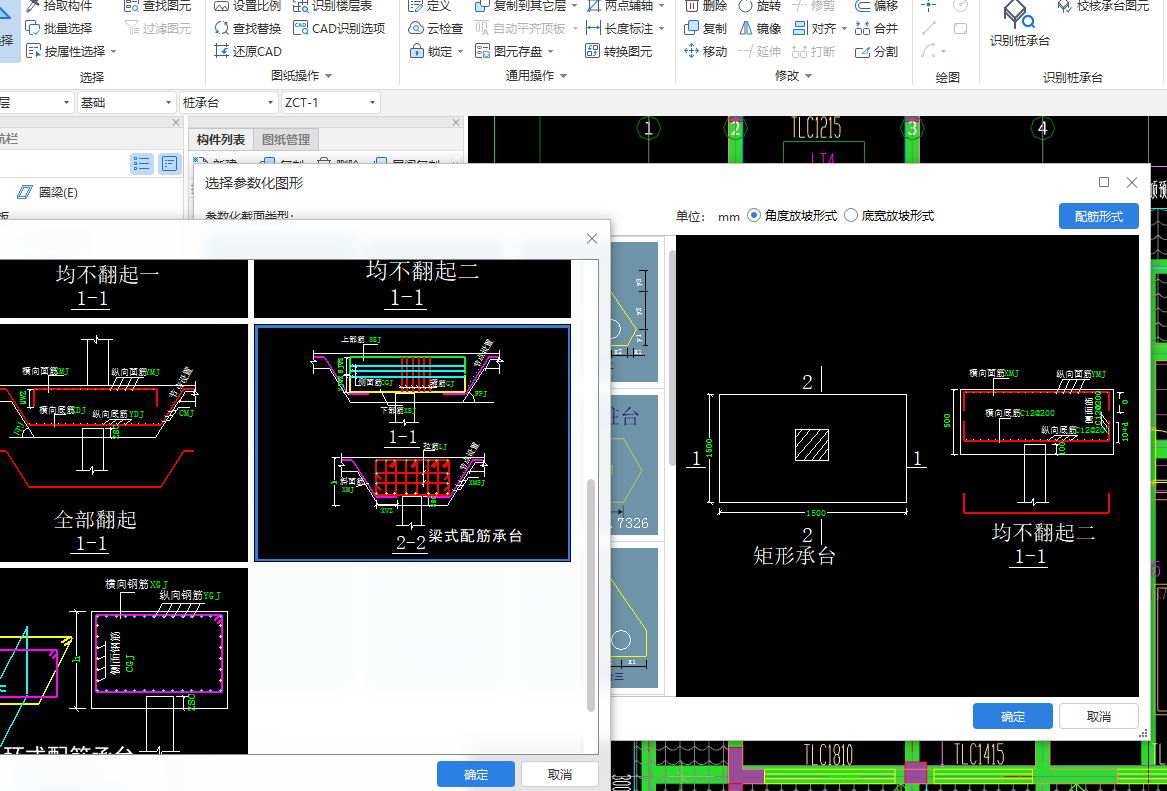Click 确定 in the reinforcement form dialog
Viewport: 1167px width, 791px height.
pyautogui.click(x=476, y=774)
